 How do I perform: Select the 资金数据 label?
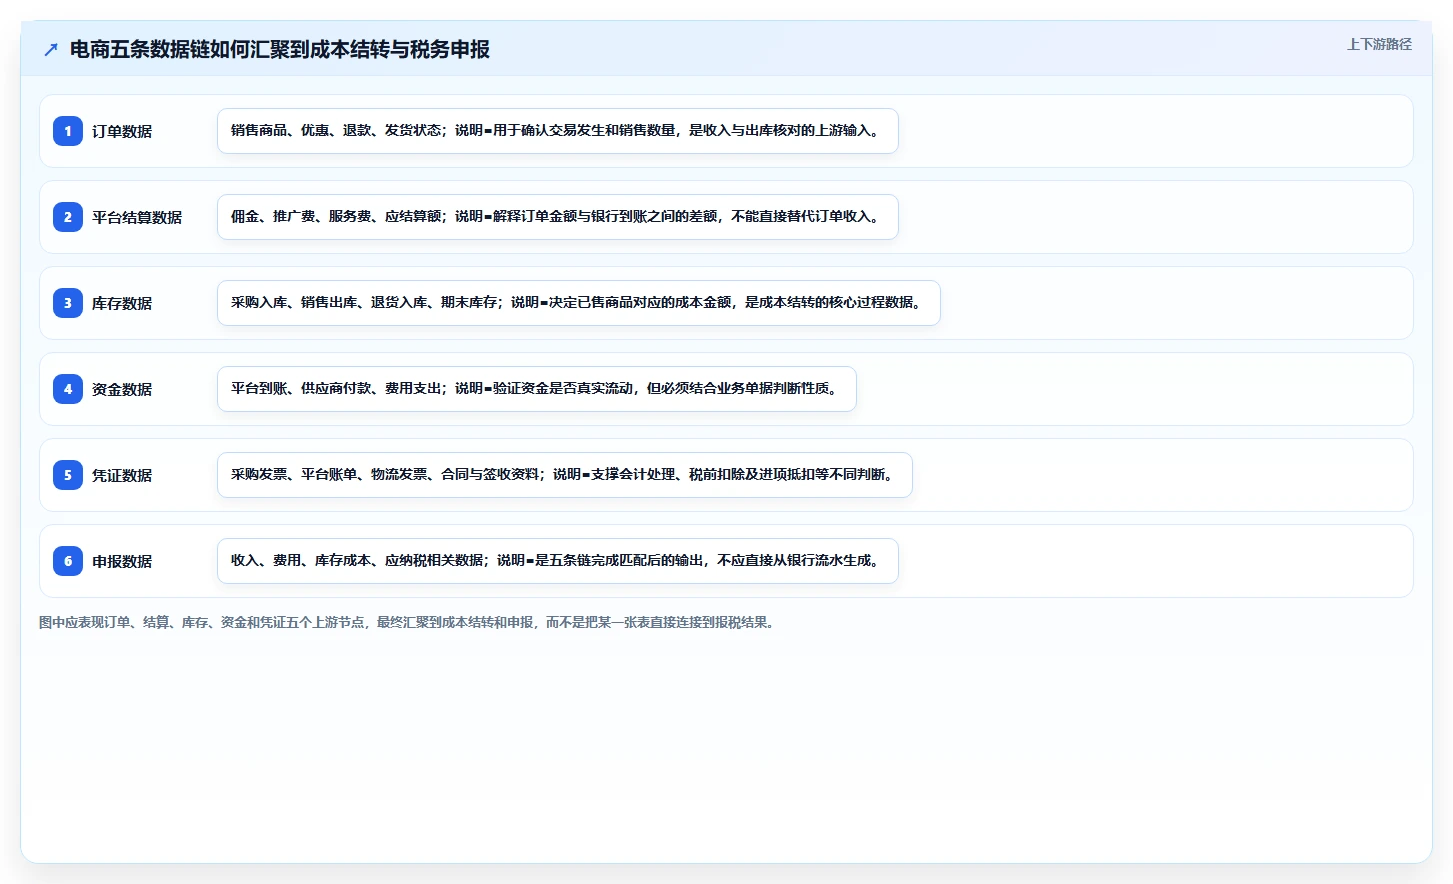click(122, 389)
